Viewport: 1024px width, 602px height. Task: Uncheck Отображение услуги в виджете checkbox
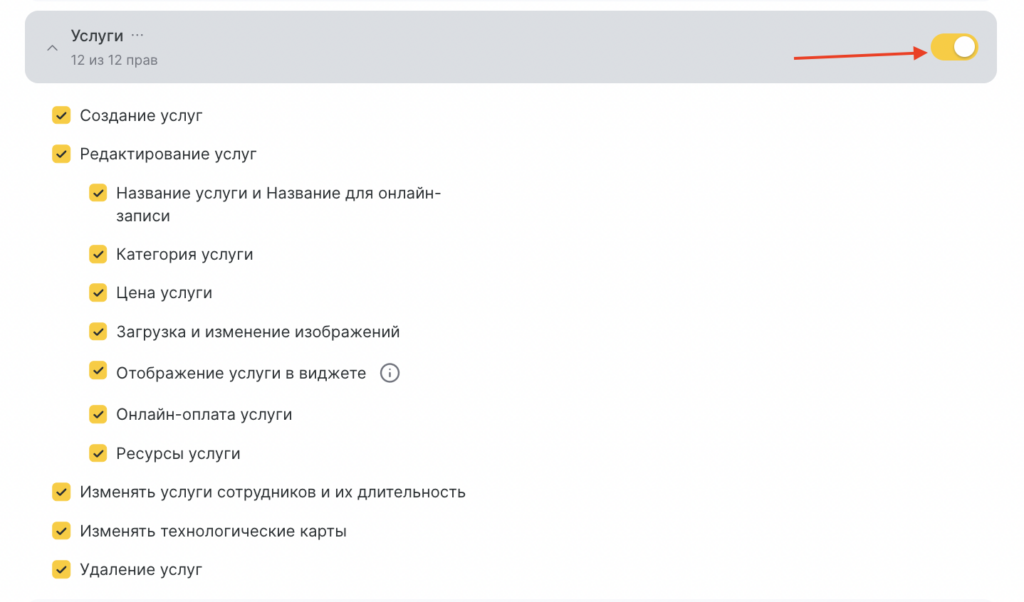point(98,372)
